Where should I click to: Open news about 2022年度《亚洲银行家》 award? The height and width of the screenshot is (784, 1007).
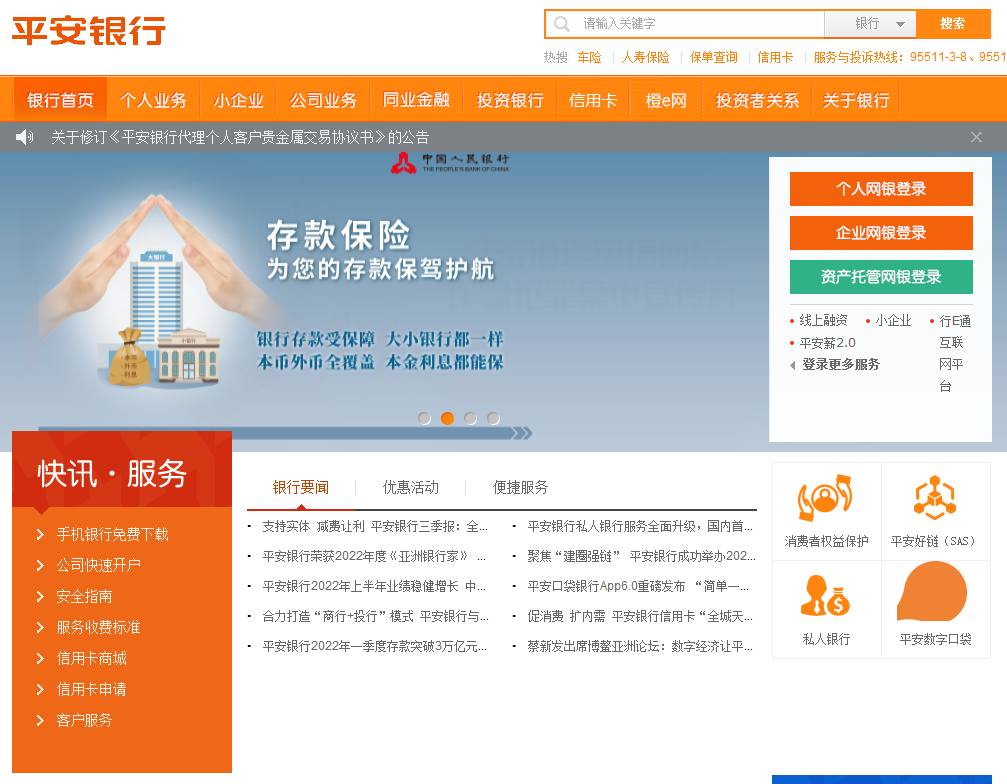tap(374, 556)
